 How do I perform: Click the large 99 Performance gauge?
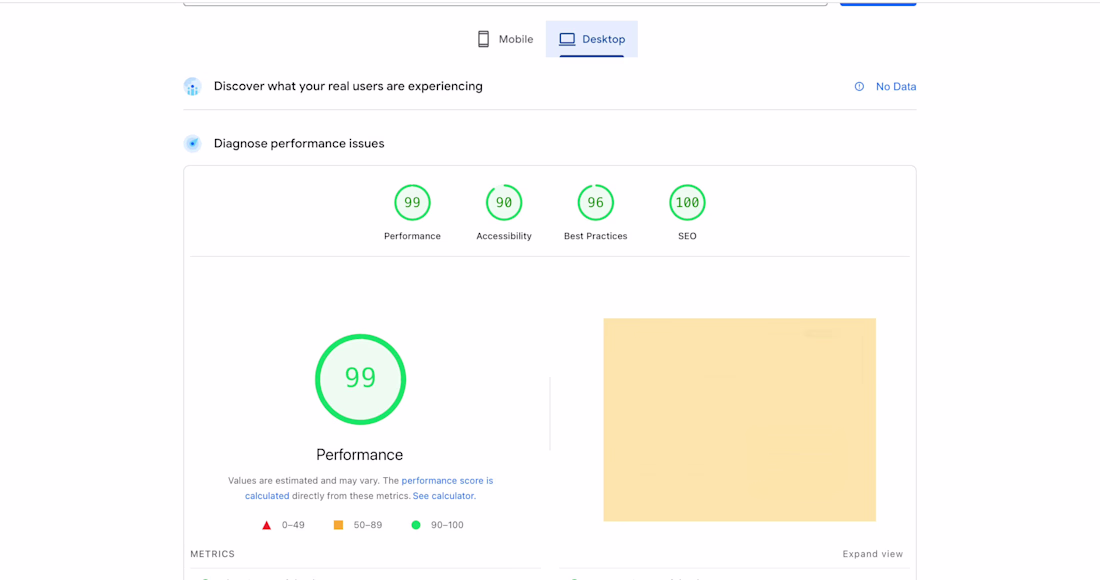tap(360, 379)
